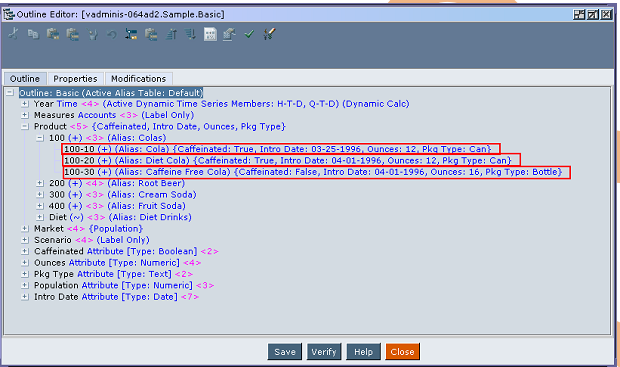The image size is (620, 367).
Task: Expand the Diet Drinks member
Action: (40, 217)
